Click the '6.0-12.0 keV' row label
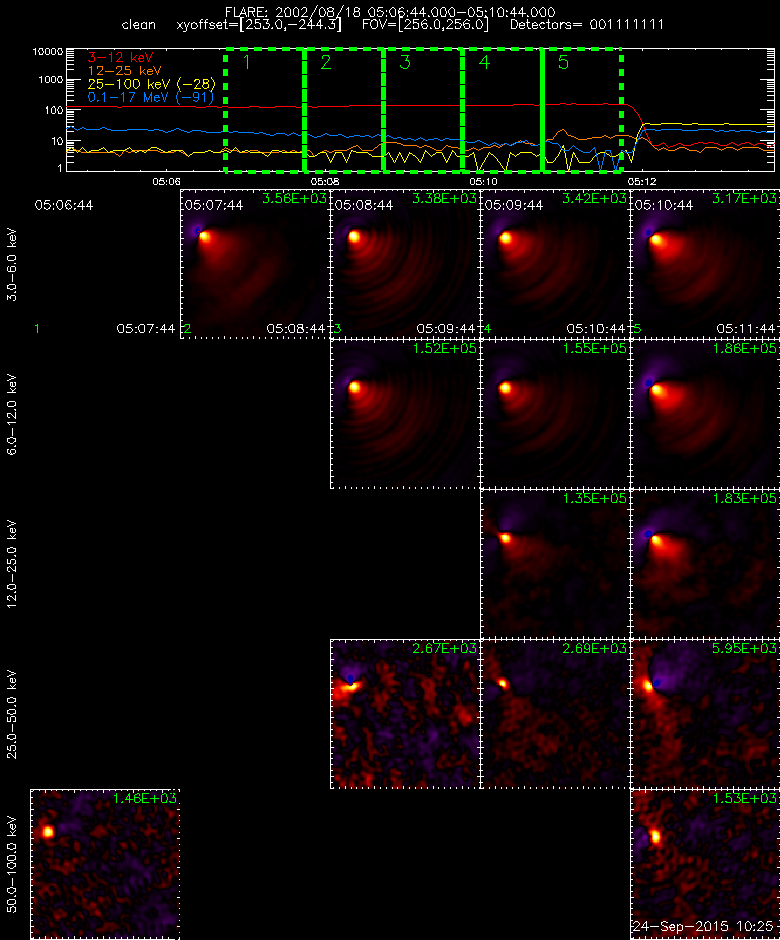The image size is (780, 940). [12, 414]
